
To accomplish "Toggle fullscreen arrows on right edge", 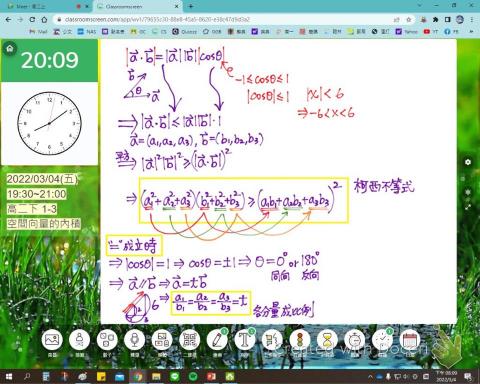I will [x=468, y=207].
